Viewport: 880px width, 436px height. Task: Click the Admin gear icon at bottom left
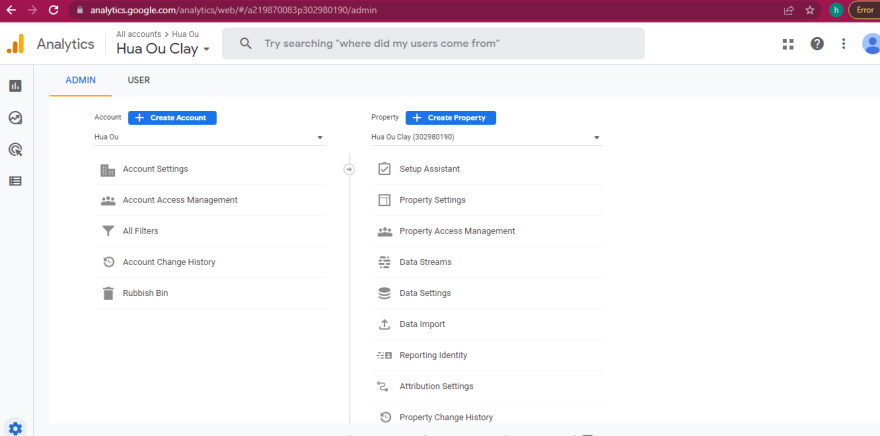(15, 429)
